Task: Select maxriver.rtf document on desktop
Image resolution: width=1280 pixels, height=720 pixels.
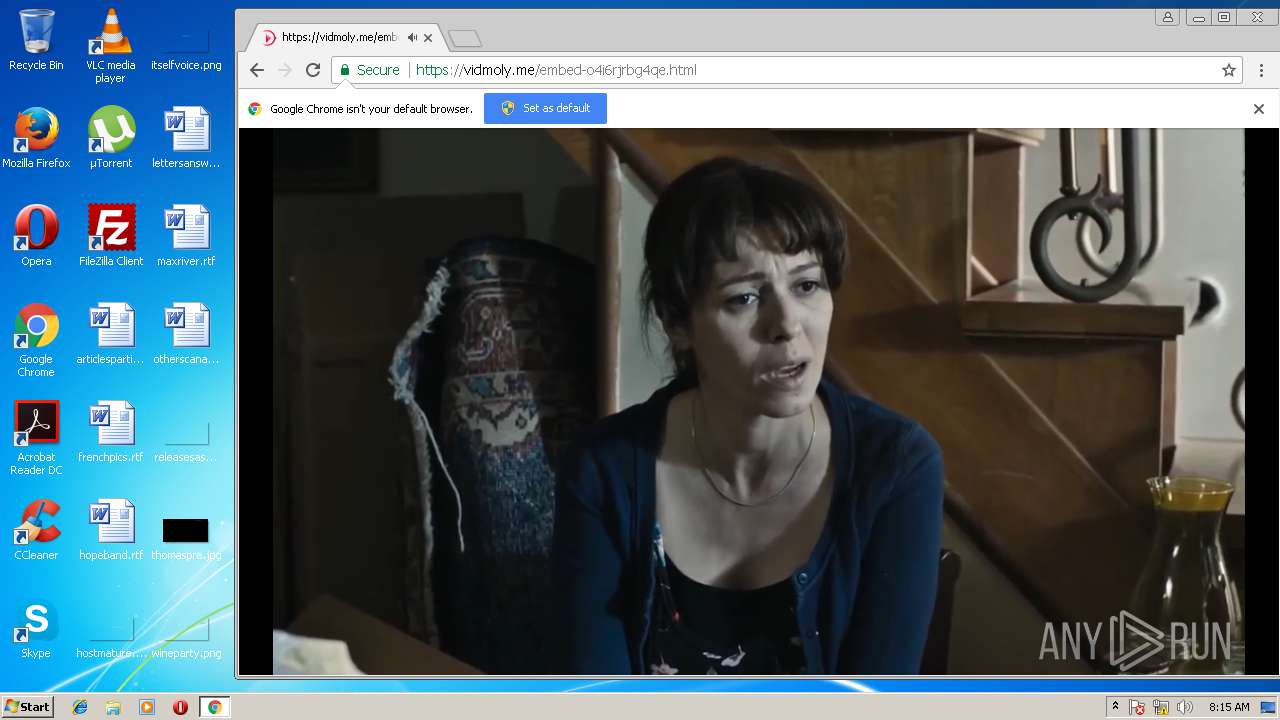Action: (x=186, y=235)
